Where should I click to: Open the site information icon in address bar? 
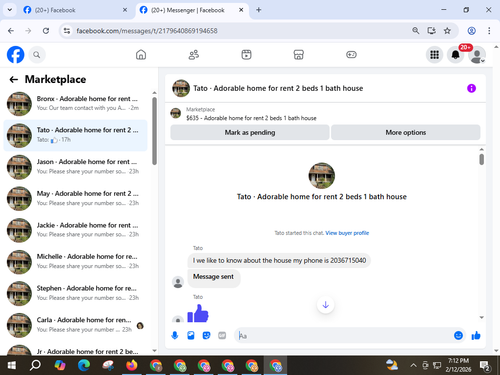[x=67, y=31]
